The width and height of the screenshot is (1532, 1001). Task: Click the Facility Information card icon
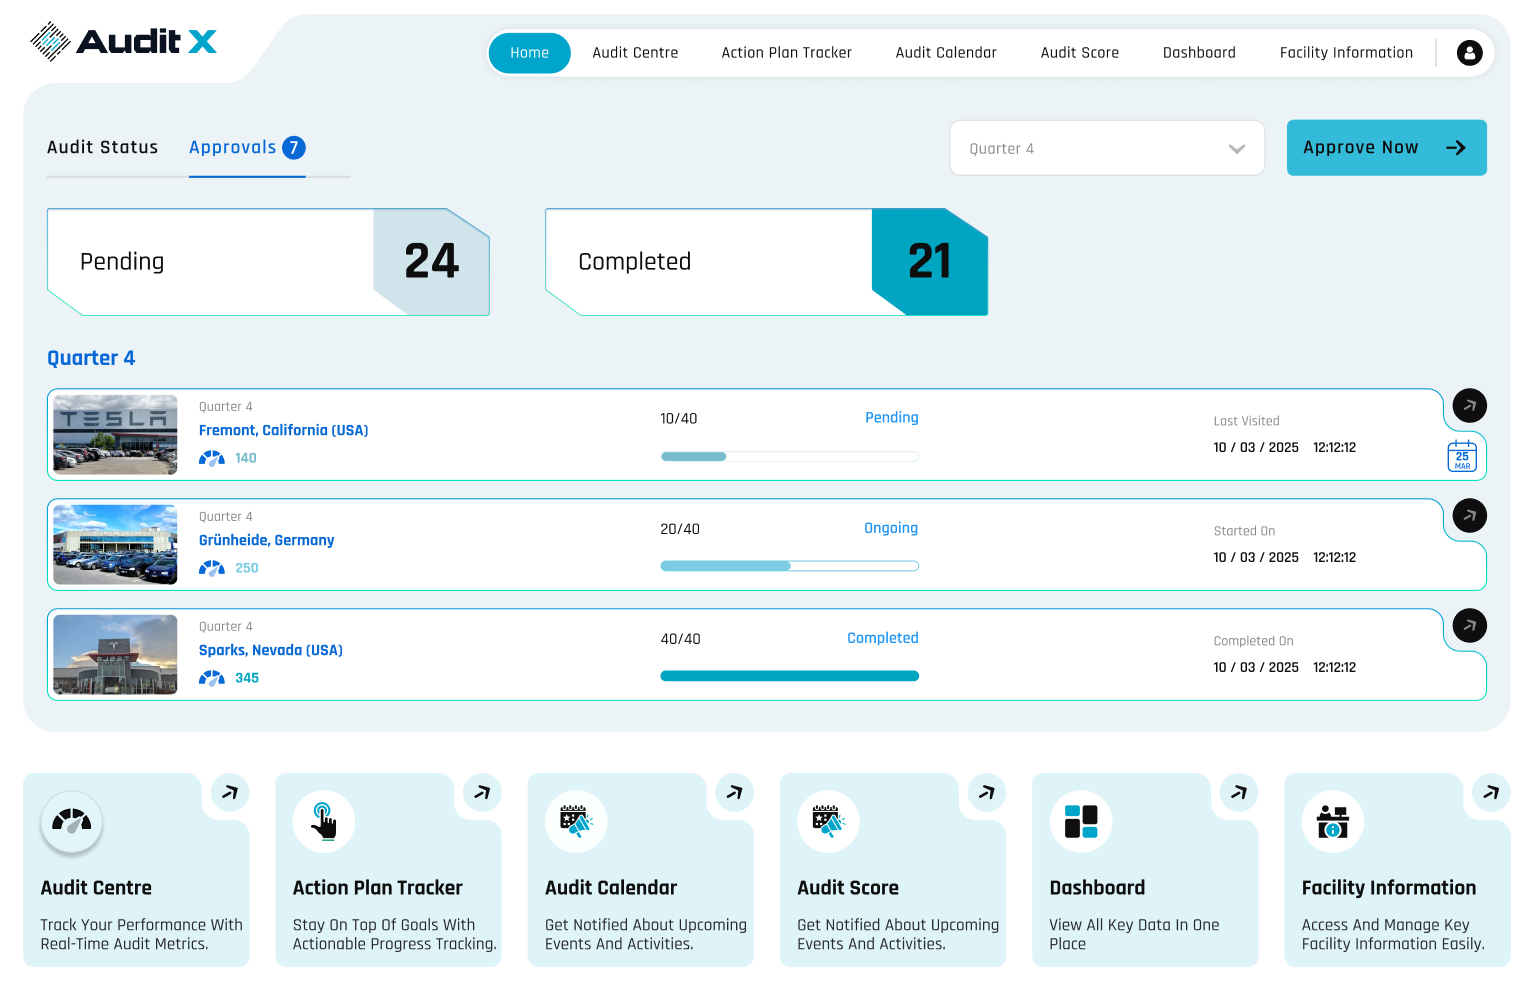coord(1333,822)
